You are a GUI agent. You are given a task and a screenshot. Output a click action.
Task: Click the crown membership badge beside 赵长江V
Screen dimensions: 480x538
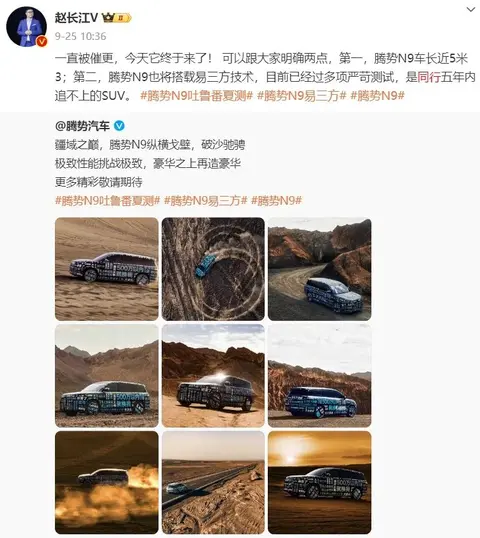coord(117,17)
